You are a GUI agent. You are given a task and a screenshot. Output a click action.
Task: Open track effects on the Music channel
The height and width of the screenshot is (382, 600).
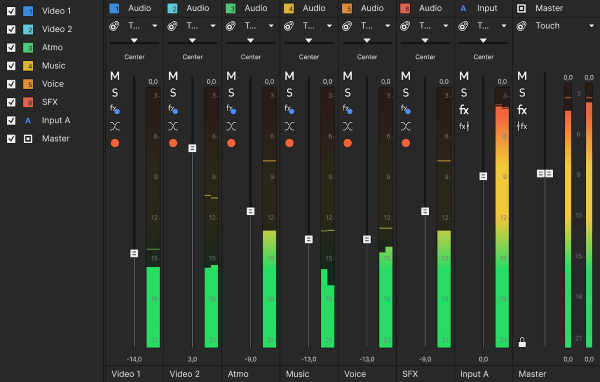(289, 109)
